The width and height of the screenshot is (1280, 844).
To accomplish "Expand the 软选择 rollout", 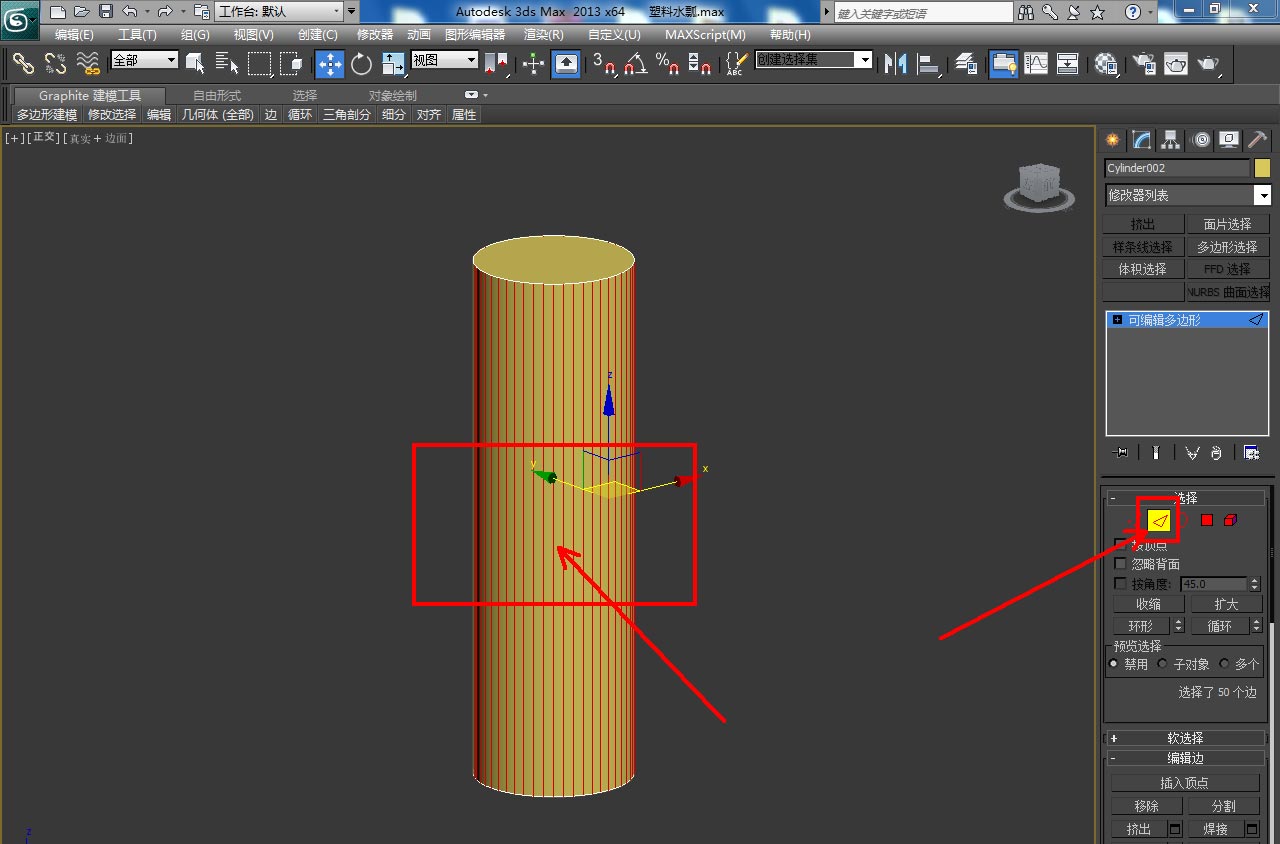I will coord(1184,738).
